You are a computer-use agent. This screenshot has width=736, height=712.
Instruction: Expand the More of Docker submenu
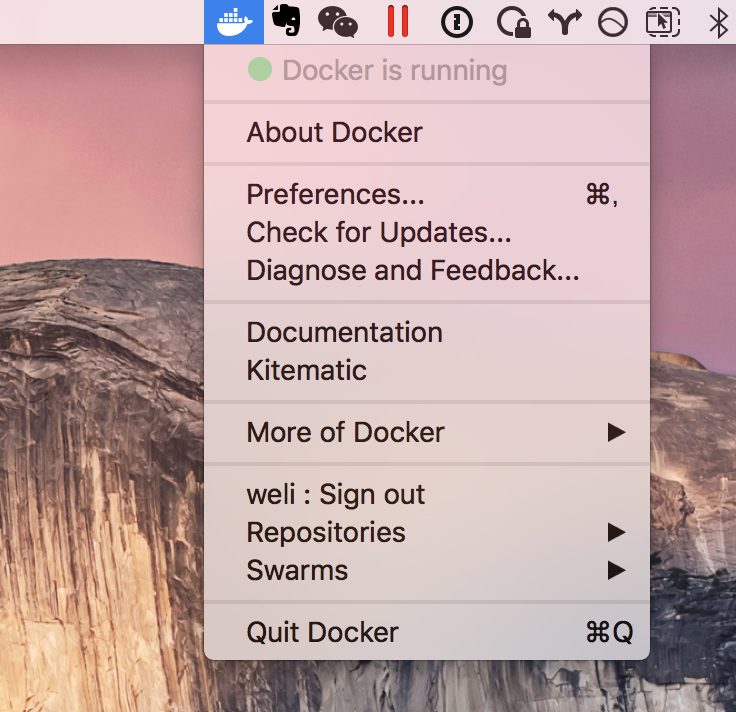pyautogui.click(x=427, y=432)
